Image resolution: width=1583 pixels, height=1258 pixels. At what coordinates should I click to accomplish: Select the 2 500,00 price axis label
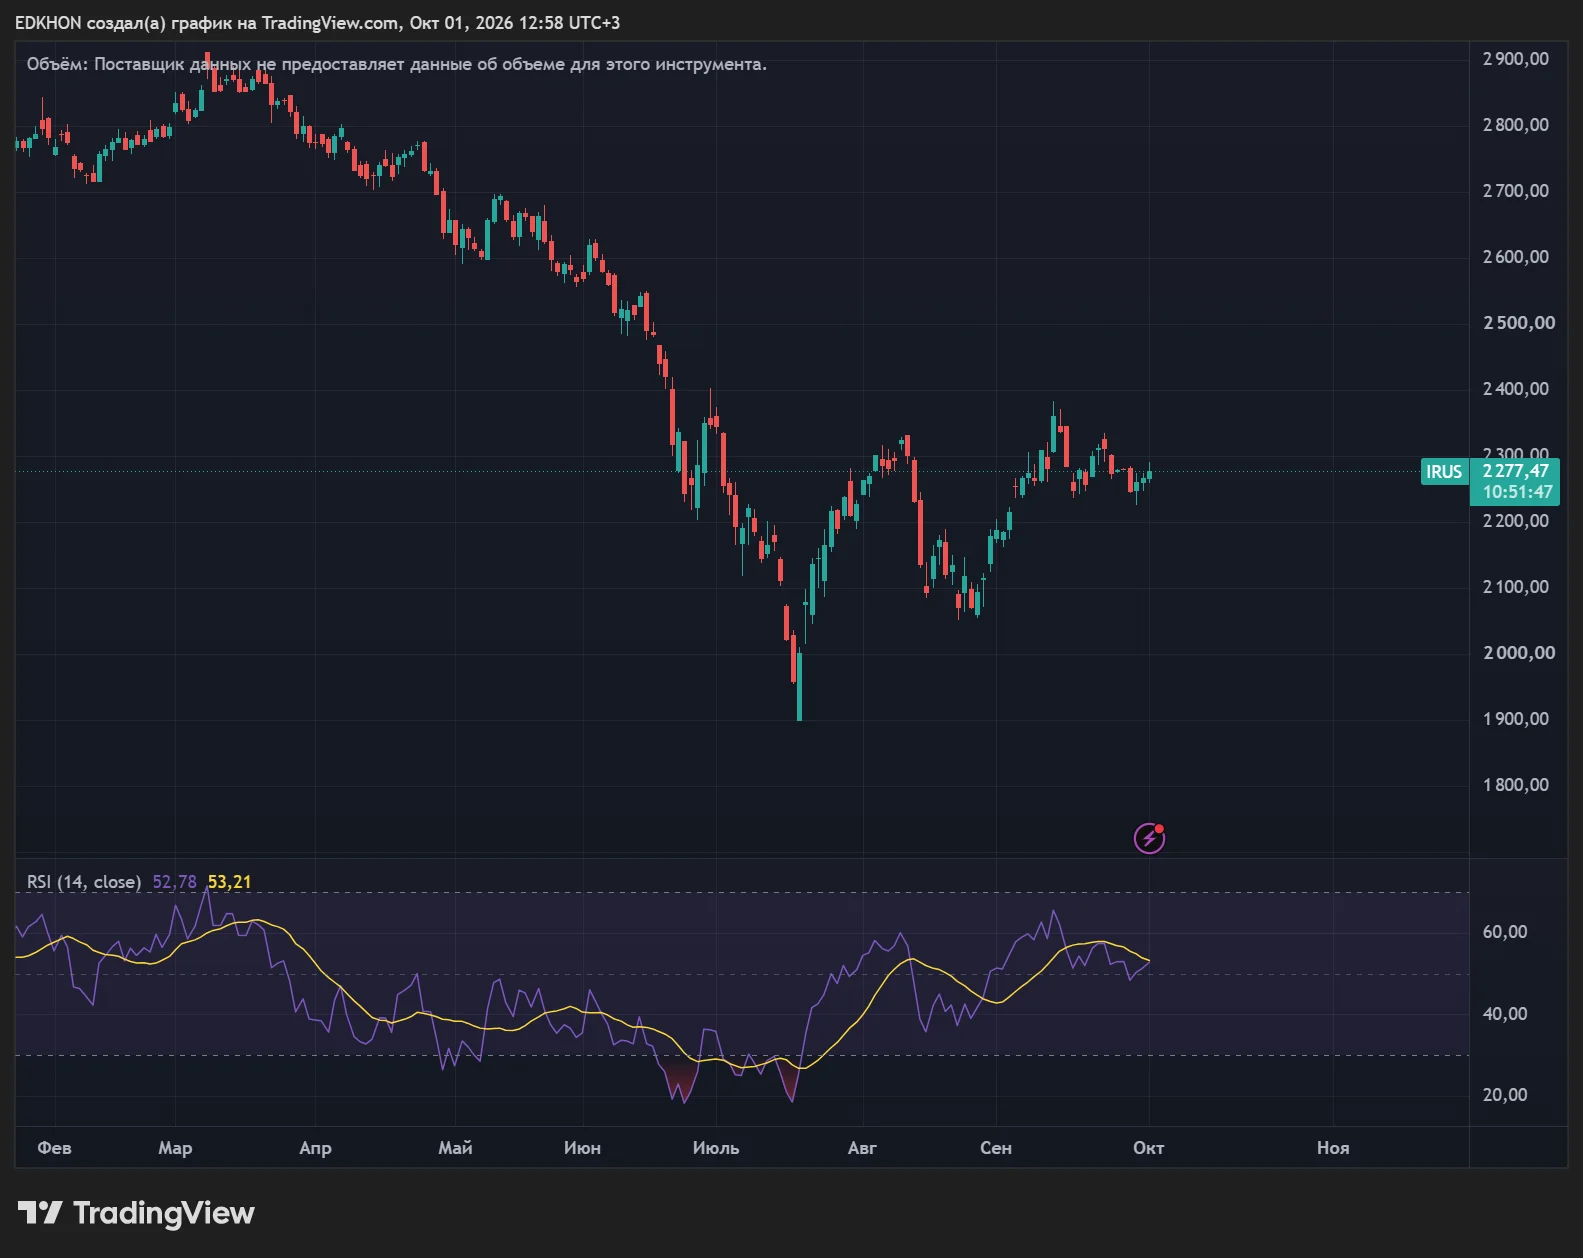(1519, 323)
